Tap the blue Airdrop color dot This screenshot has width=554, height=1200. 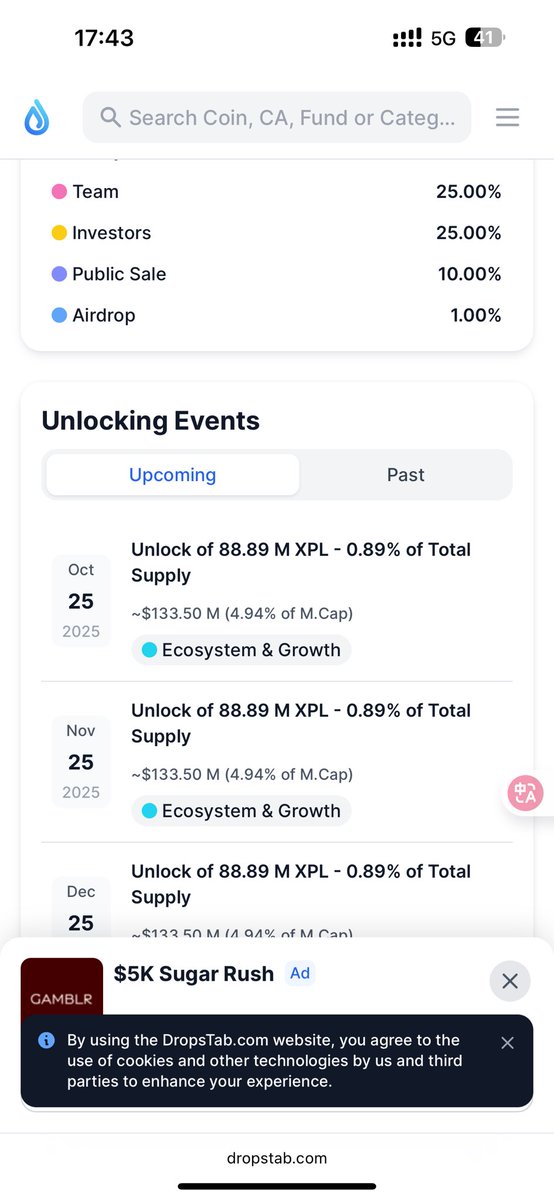point(59,315)
